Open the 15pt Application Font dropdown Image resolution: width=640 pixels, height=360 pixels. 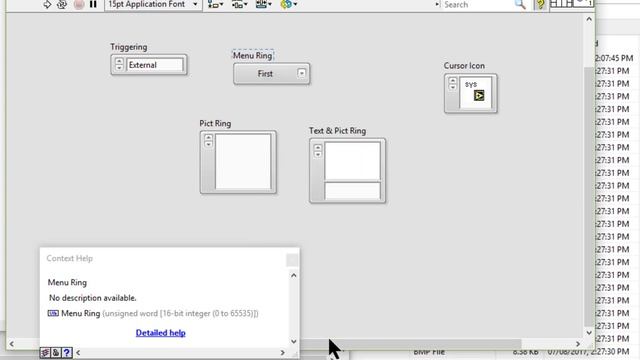153,4
